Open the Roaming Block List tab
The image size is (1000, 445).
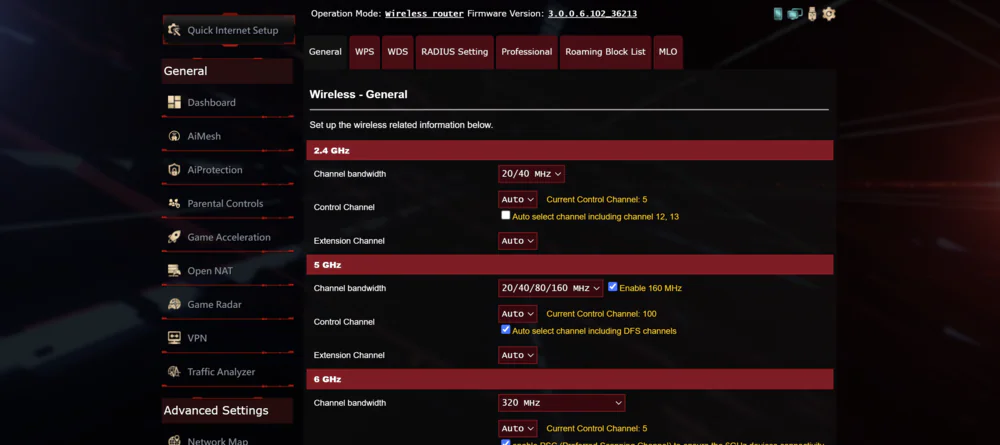tap(605, 52)
